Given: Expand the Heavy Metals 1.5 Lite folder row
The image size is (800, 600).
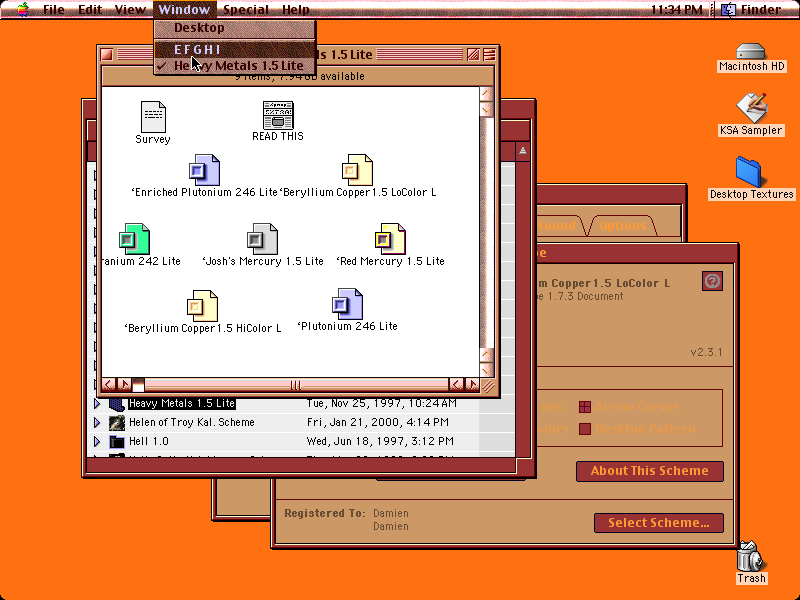Looking at the screenshot, I should 97,404.
